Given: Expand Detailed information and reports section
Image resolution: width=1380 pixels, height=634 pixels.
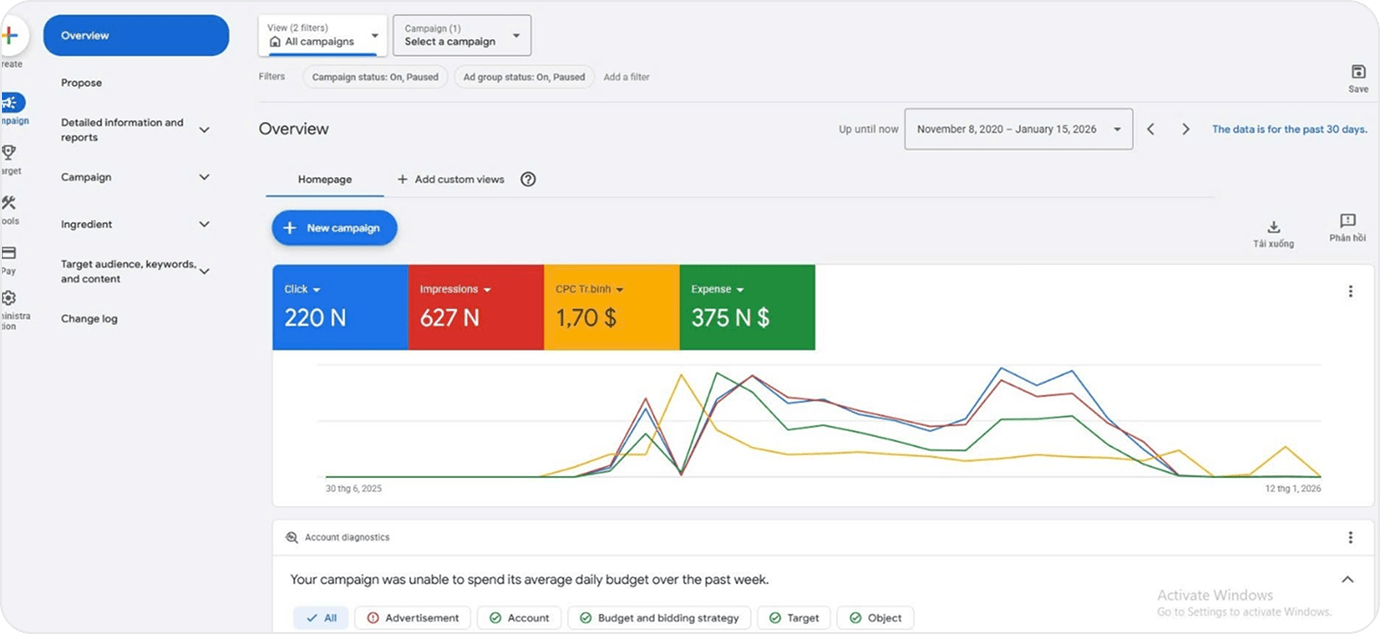Looking at the screenshot, I should pyautogui.click(x=204, y=130).
